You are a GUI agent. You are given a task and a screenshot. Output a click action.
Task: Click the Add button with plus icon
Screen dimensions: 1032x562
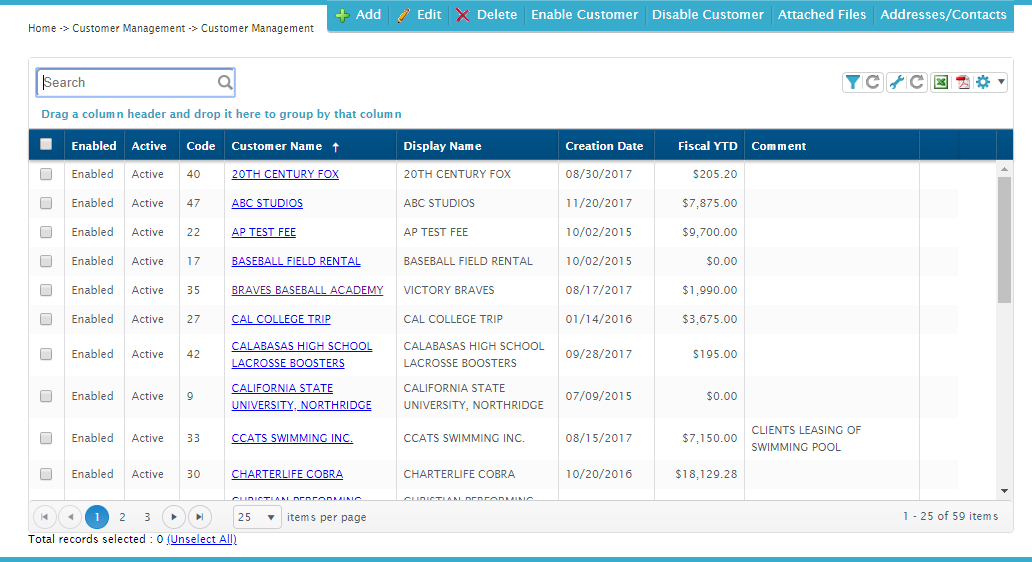point(359,14)
